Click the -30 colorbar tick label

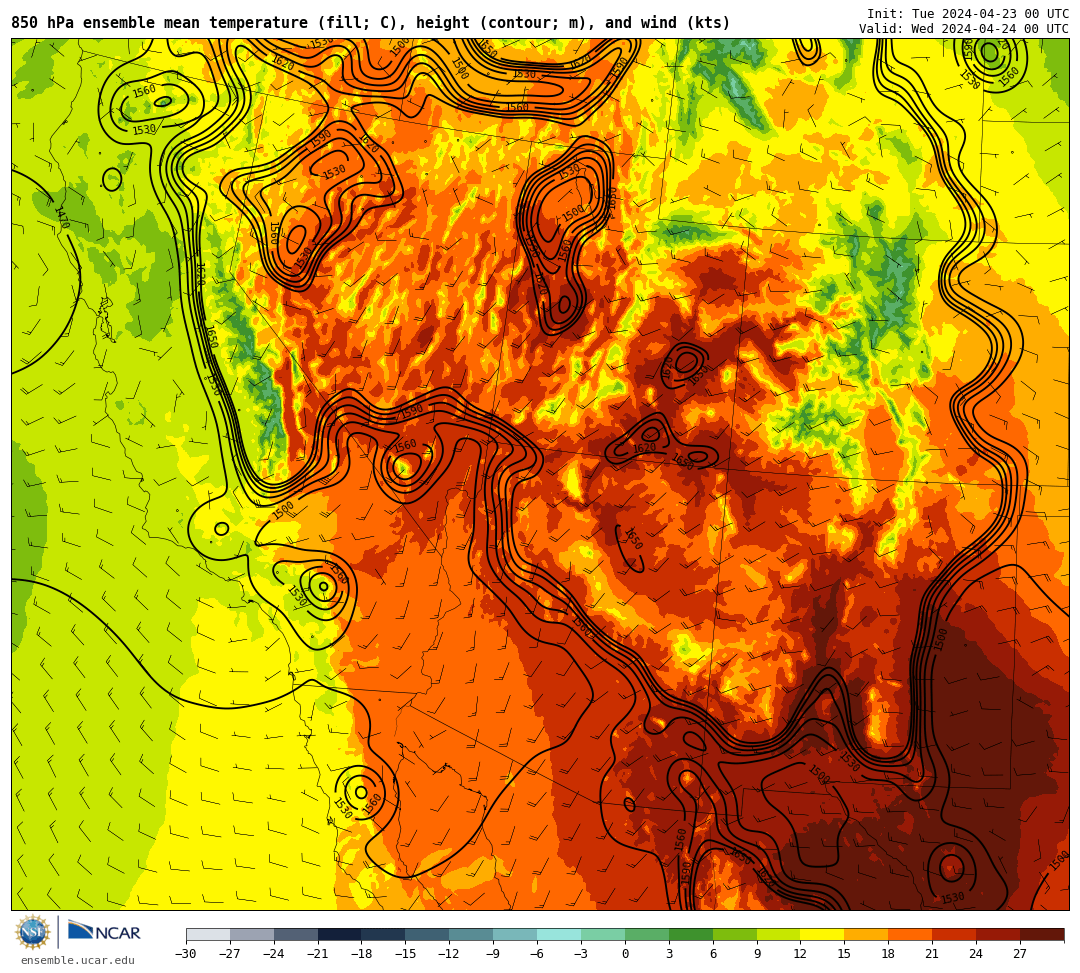pyautogui.click(x=186, y=954)
